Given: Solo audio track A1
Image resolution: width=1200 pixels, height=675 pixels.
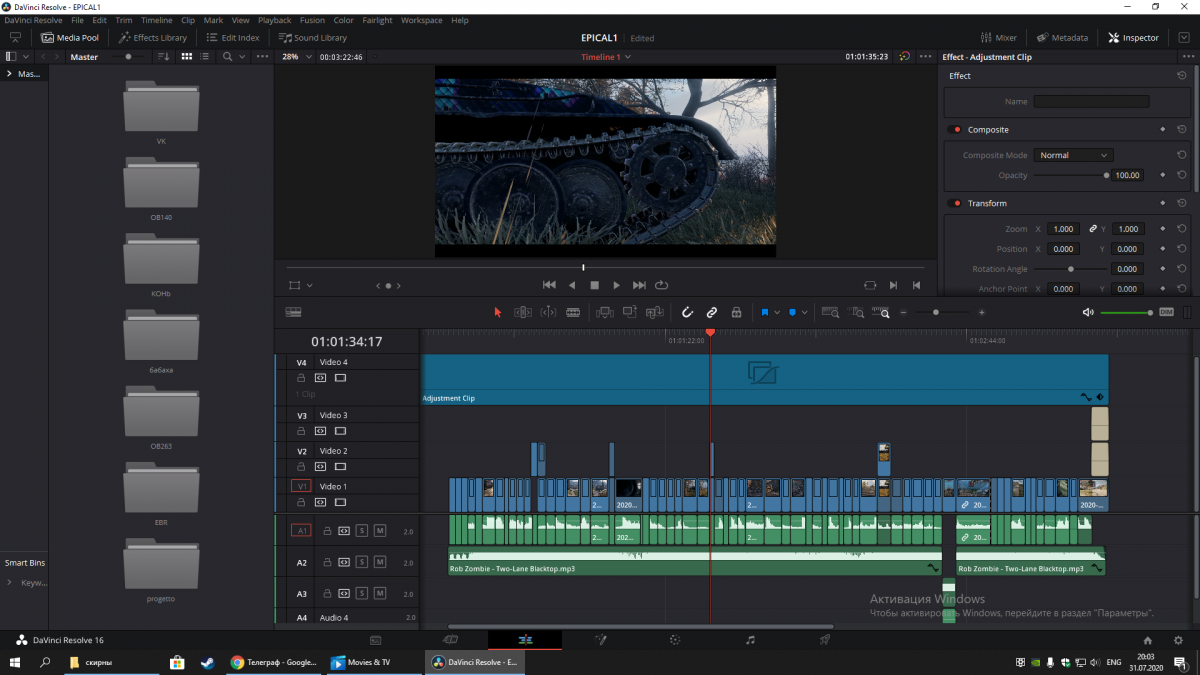Looking at the screenshot, I should point(362,531).
